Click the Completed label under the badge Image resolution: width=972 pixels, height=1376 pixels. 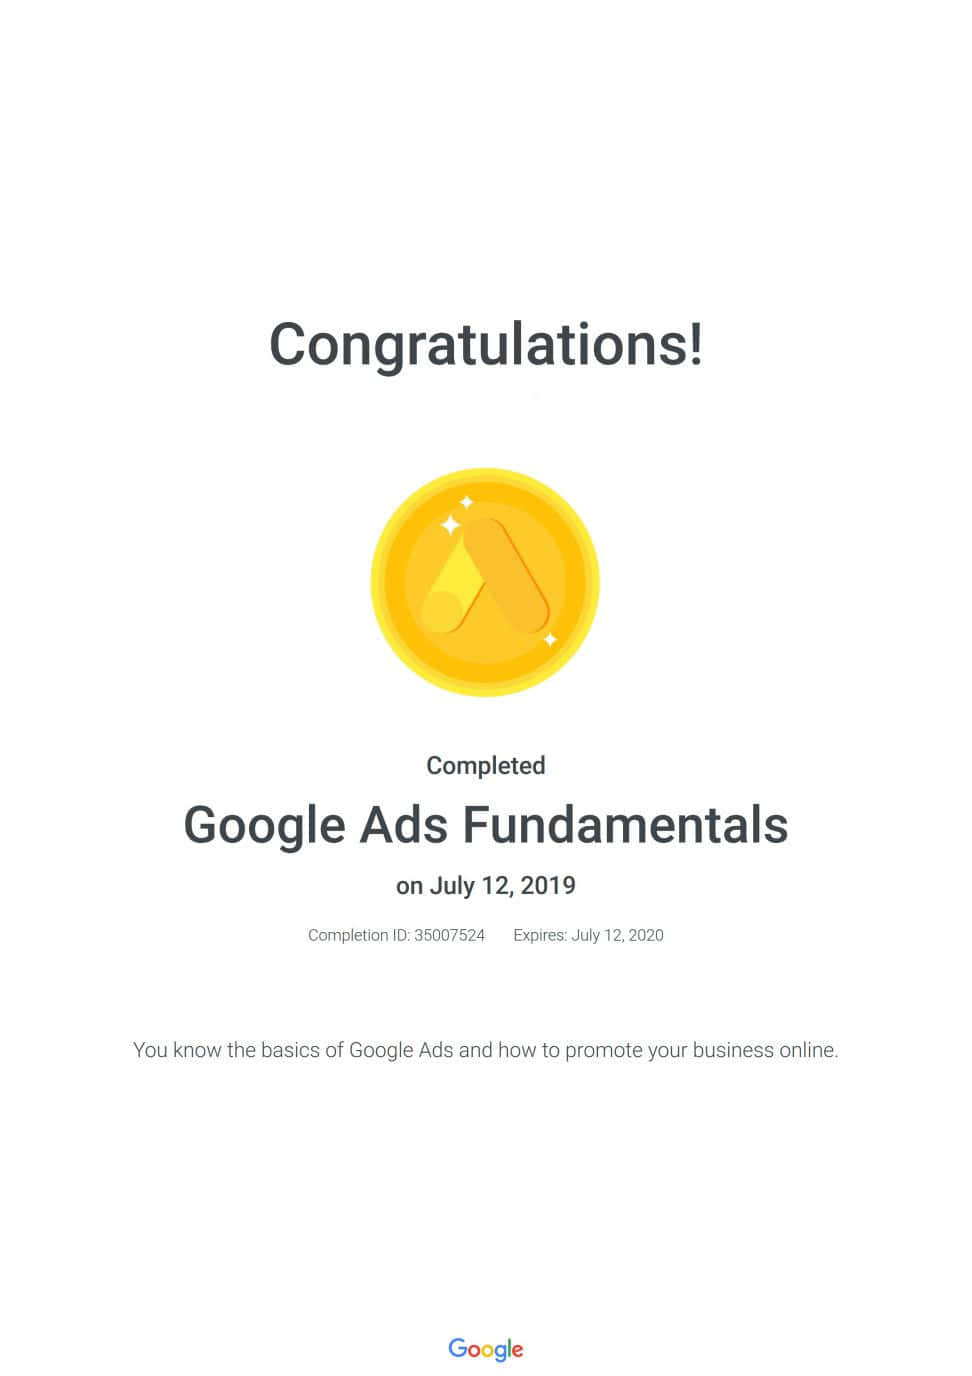tap(486, 766)
